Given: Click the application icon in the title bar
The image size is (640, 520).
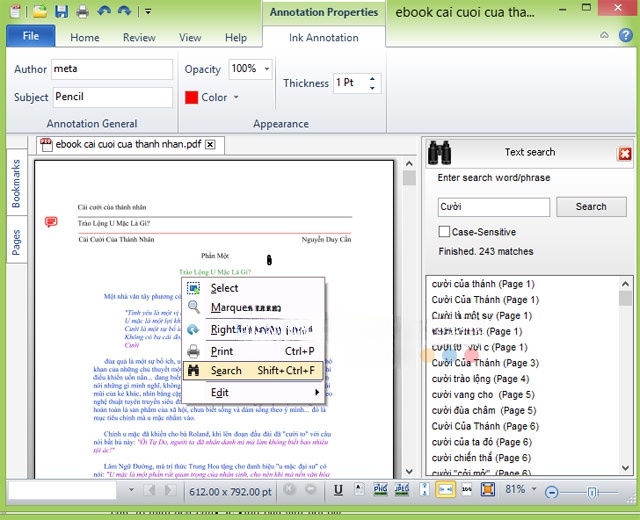Looking at the screenshot, I should coord(15,11).
